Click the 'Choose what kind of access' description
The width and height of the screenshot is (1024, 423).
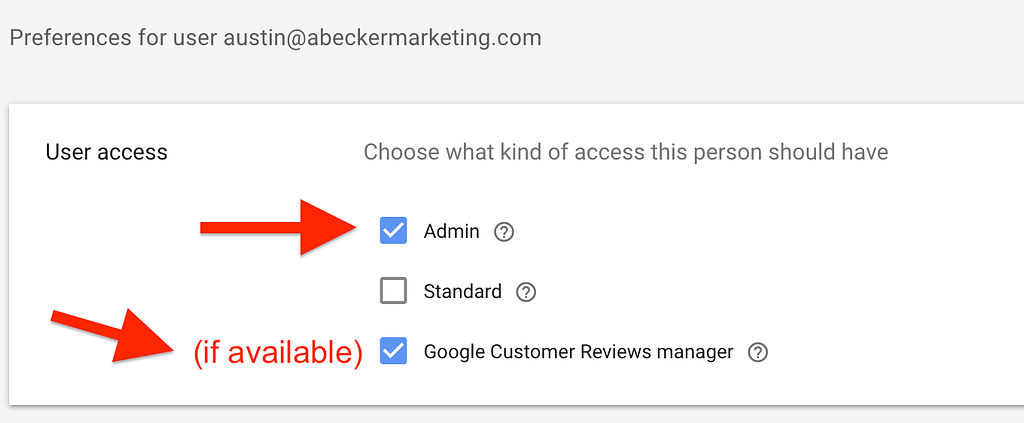click(626, 152)
